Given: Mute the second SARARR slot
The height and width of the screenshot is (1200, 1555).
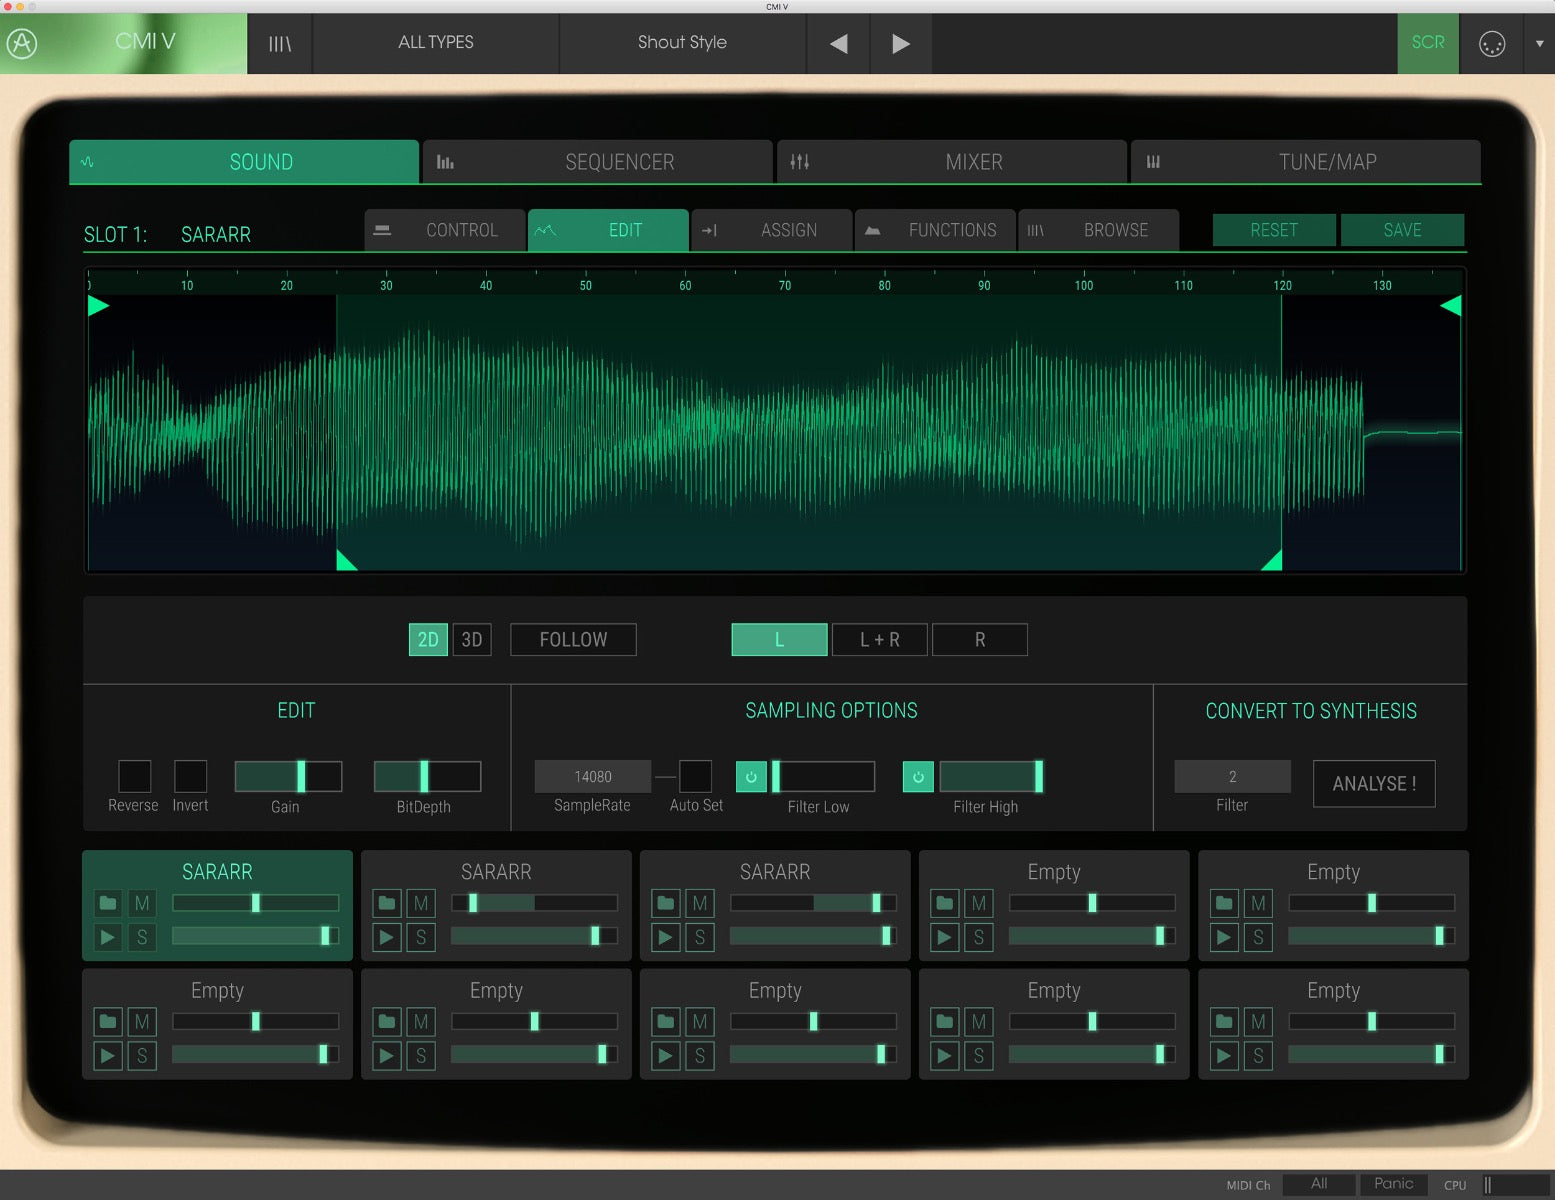Looking at the screenshot, I should 421,904.
